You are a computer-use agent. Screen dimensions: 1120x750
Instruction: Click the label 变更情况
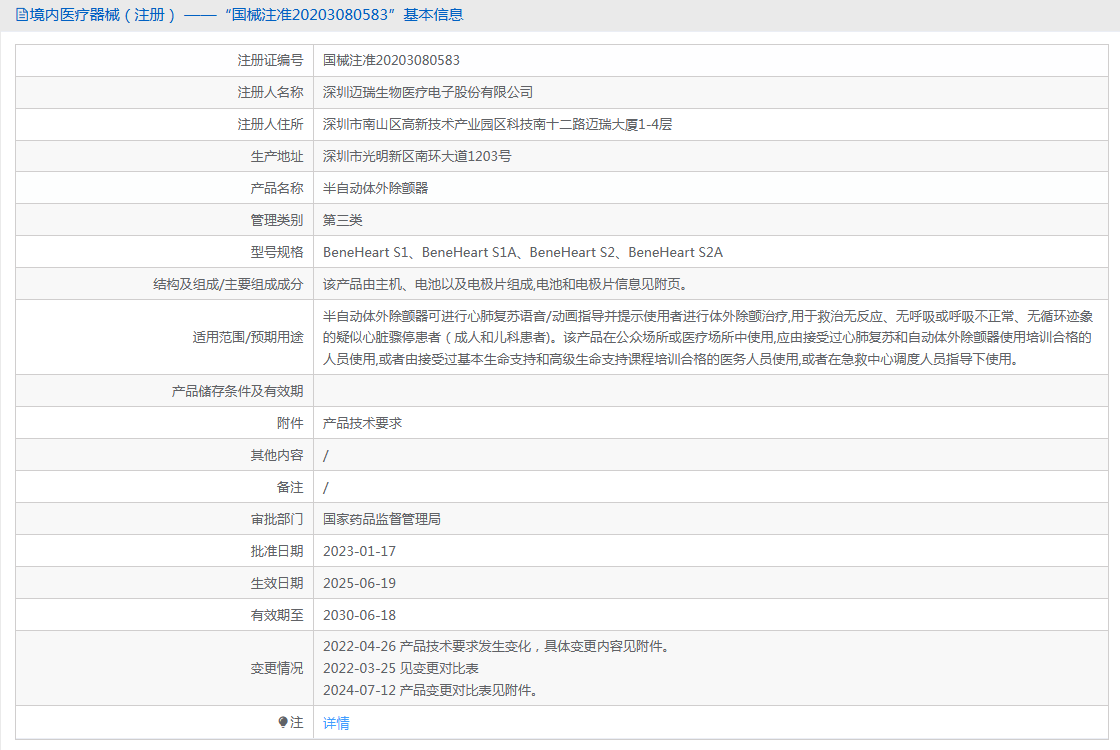[x=277, y=669]
